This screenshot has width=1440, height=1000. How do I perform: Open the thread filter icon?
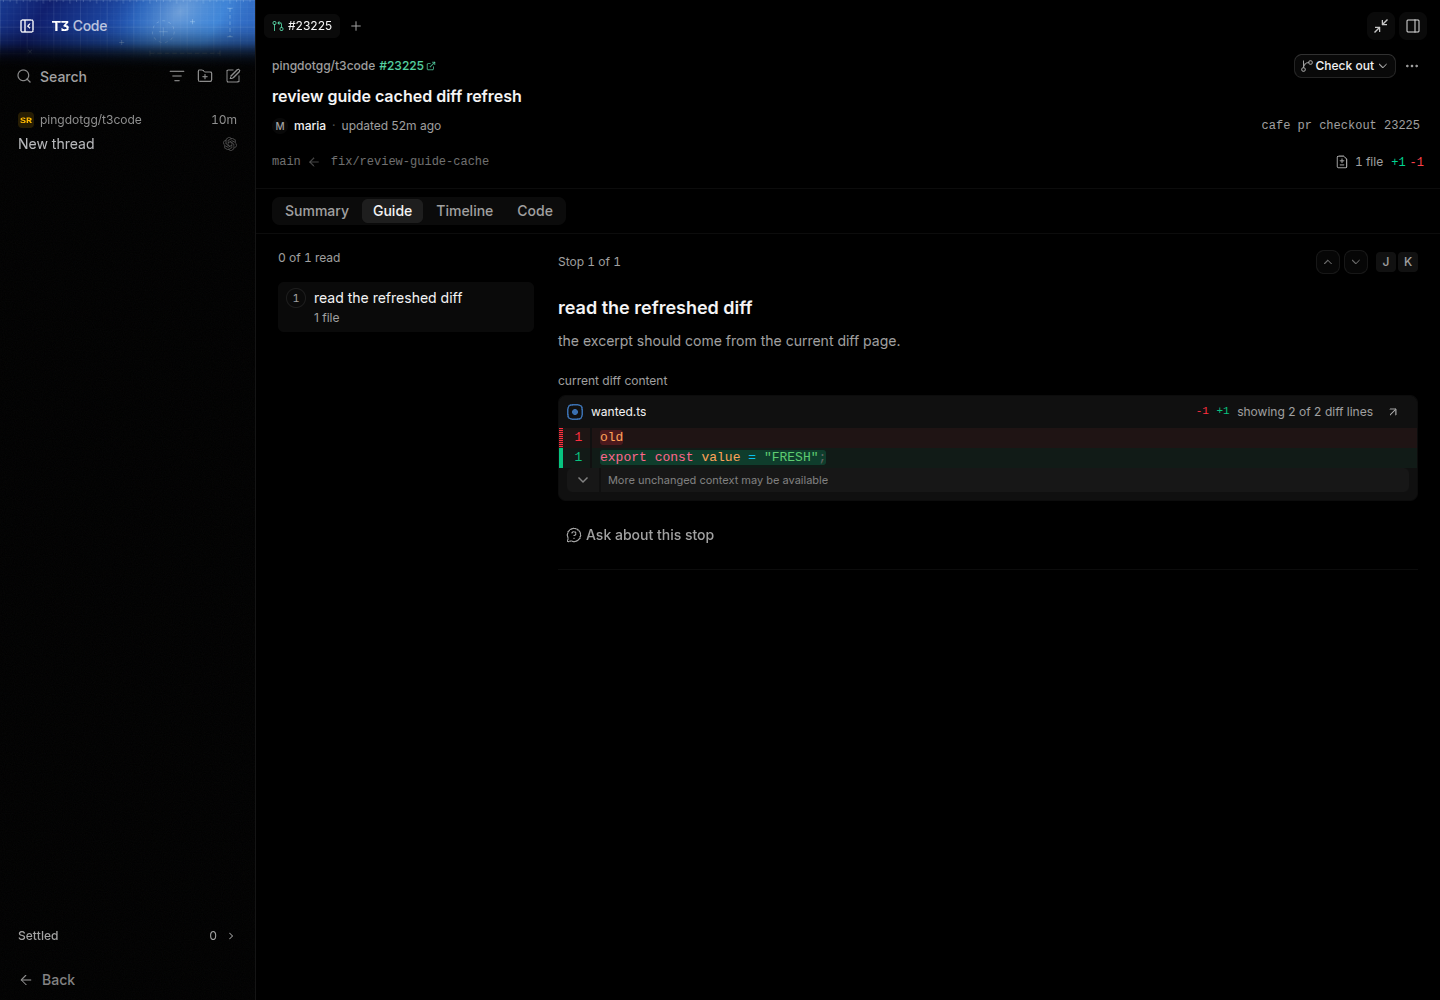coord(177,76)
